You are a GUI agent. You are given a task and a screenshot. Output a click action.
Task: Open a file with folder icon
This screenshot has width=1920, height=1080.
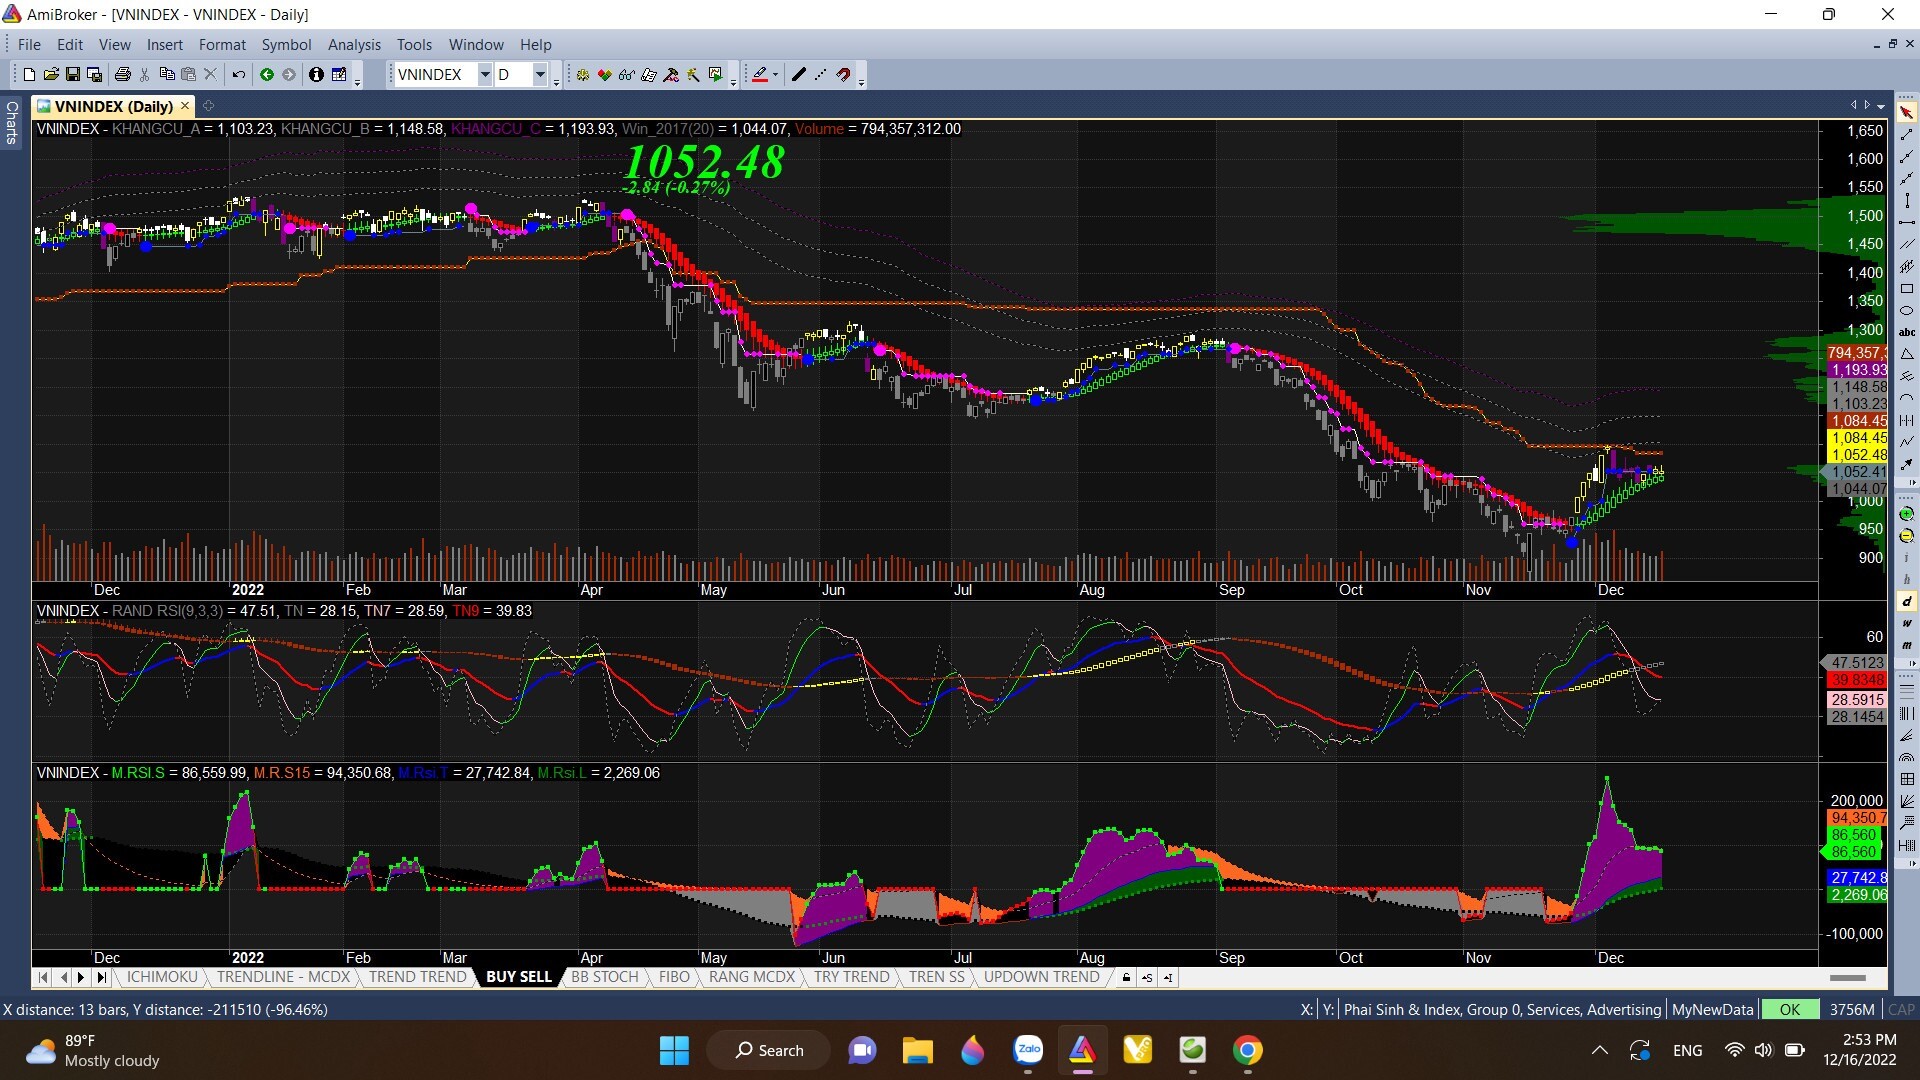coord(51,74)
